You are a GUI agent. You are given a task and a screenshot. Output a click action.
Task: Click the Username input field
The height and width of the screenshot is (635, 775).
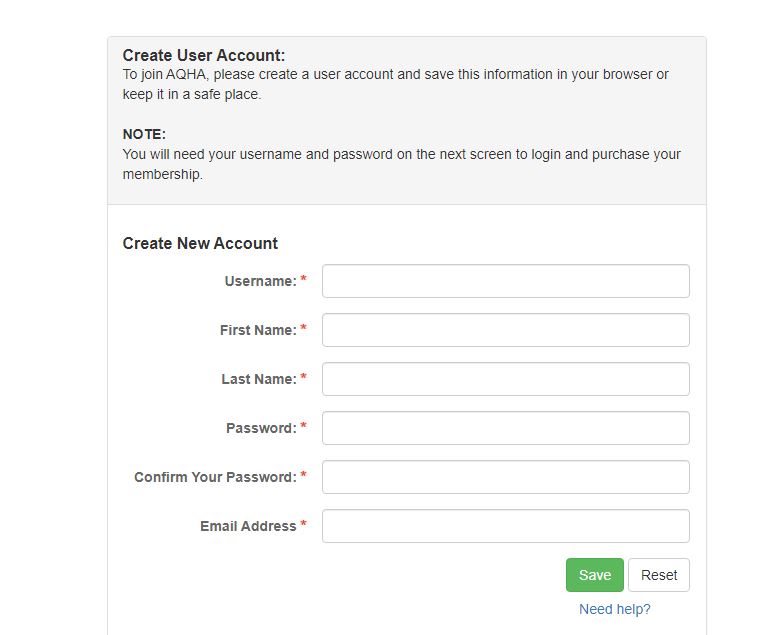click(505, 281)
